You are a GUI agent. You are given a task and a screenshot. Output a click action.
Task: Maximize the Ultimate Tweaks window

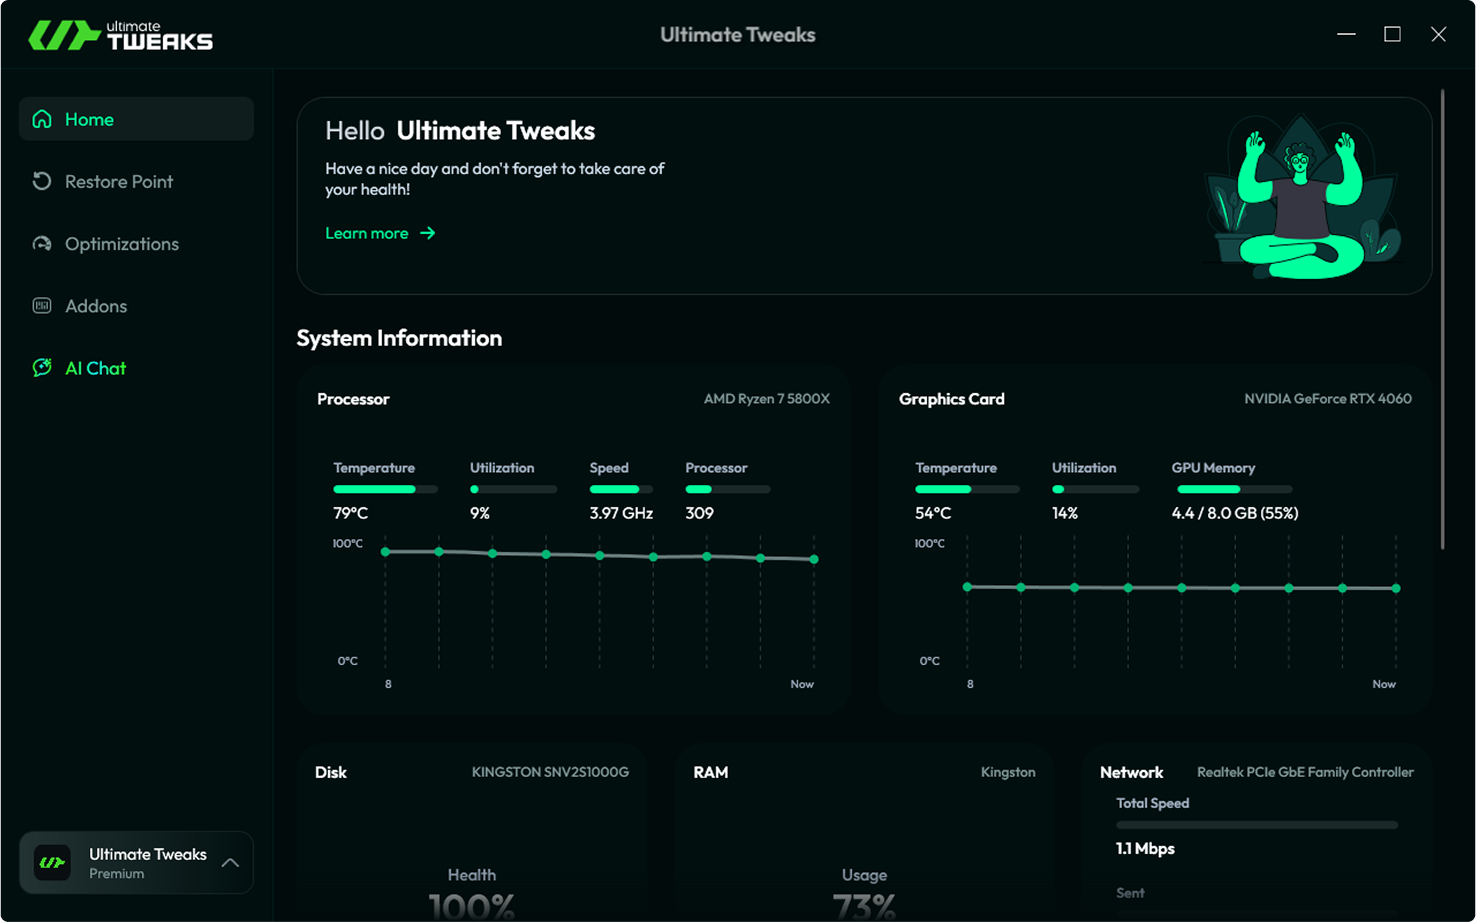tap(1392, 34)
